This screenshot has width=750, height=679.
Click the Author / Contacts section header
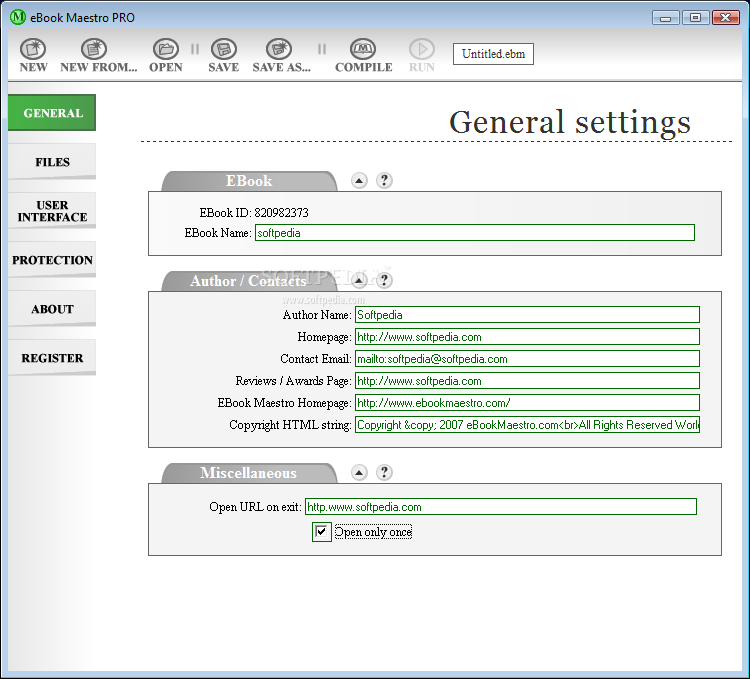[249, 281]
